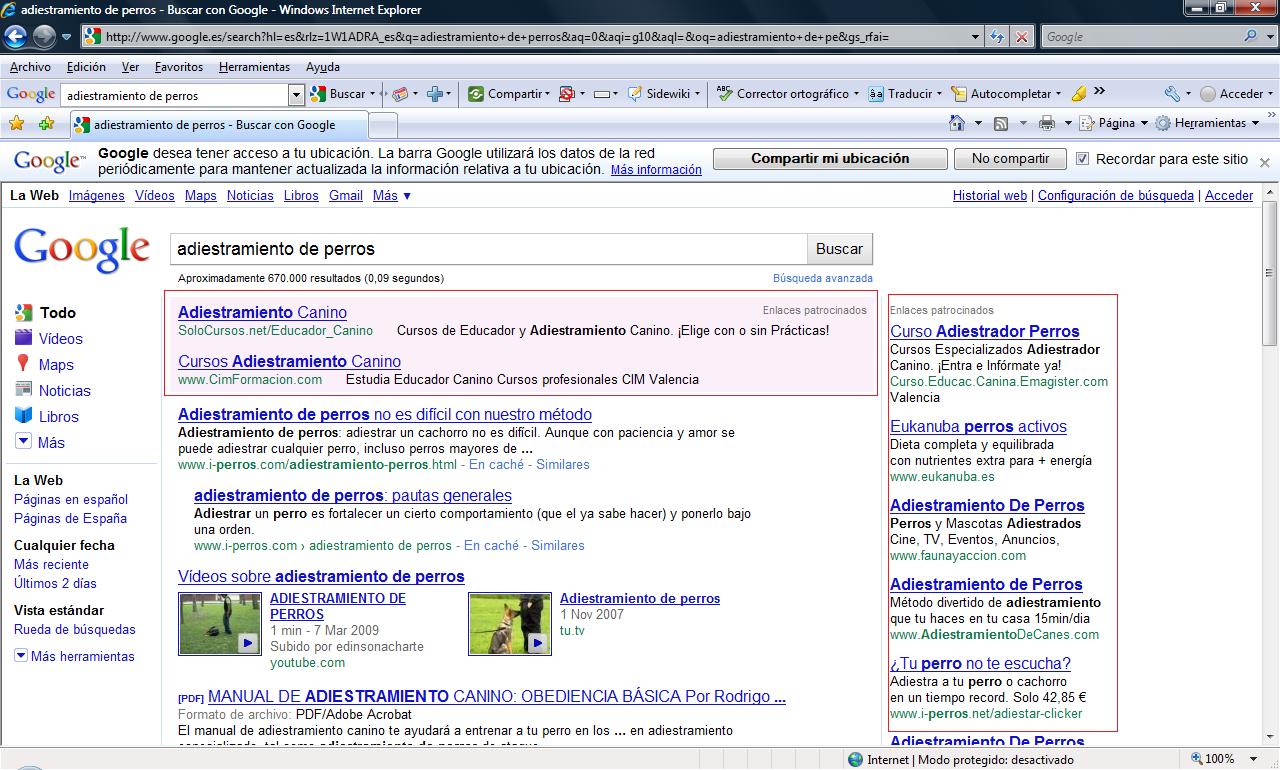Image resolution: width=1280 pixels, height=770 pixels.
Task: Click the Todo icon in the sidebar
Action: pyautogui.click(x=23, y=312)
